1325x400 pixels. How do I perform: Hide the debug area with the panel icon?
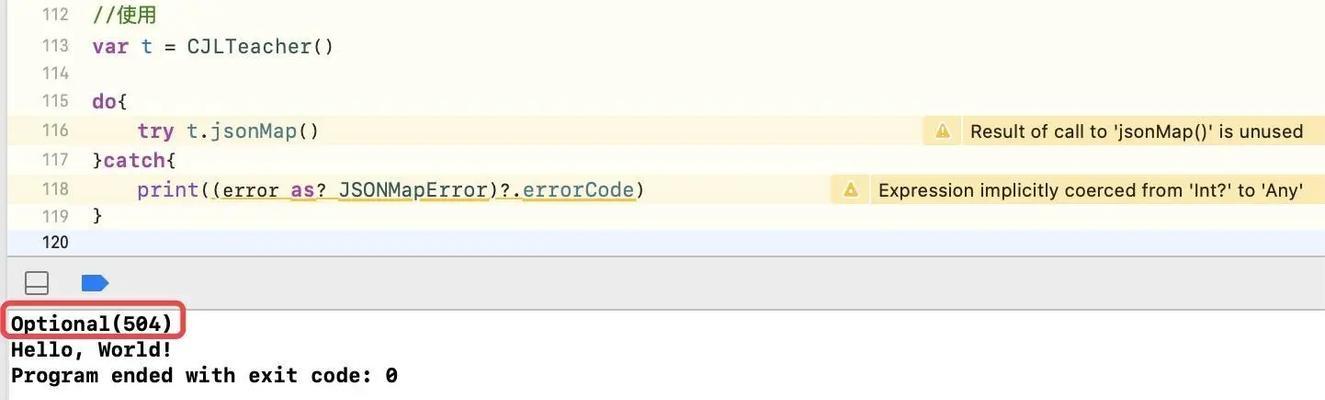37,283
